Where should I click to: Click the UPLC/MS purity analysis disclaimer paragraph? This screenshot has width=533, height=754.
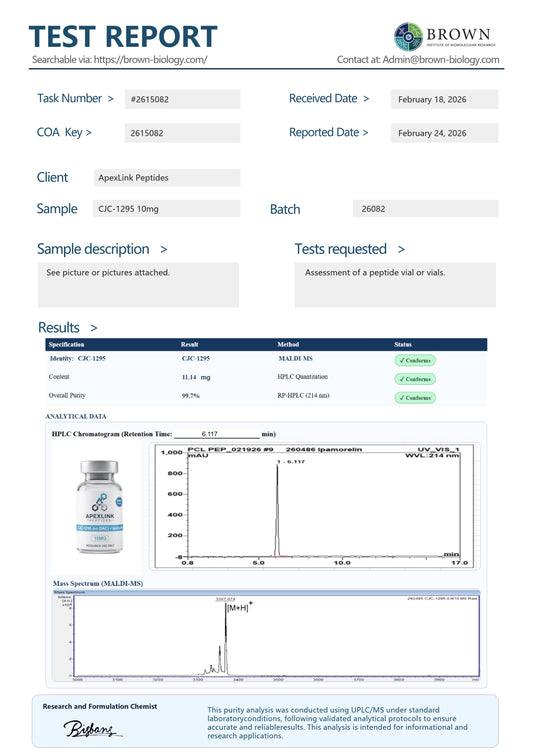pyautogui.click(x=337, y=723)
